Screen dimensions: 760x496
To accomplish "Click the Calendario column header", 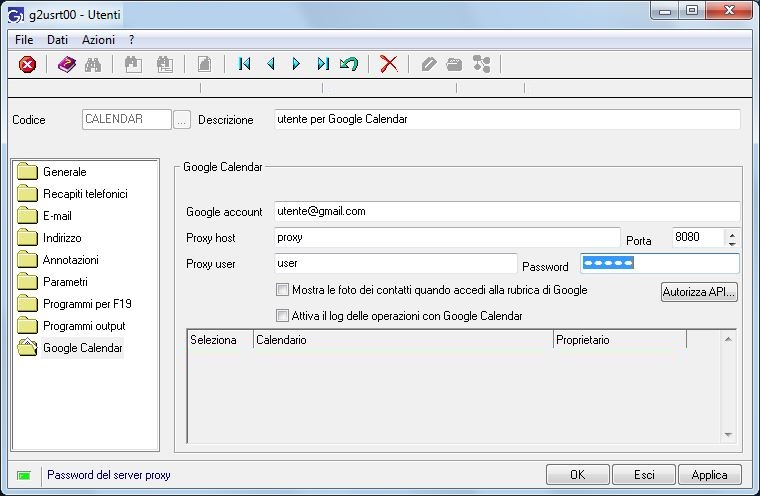I will coord(403,340).
